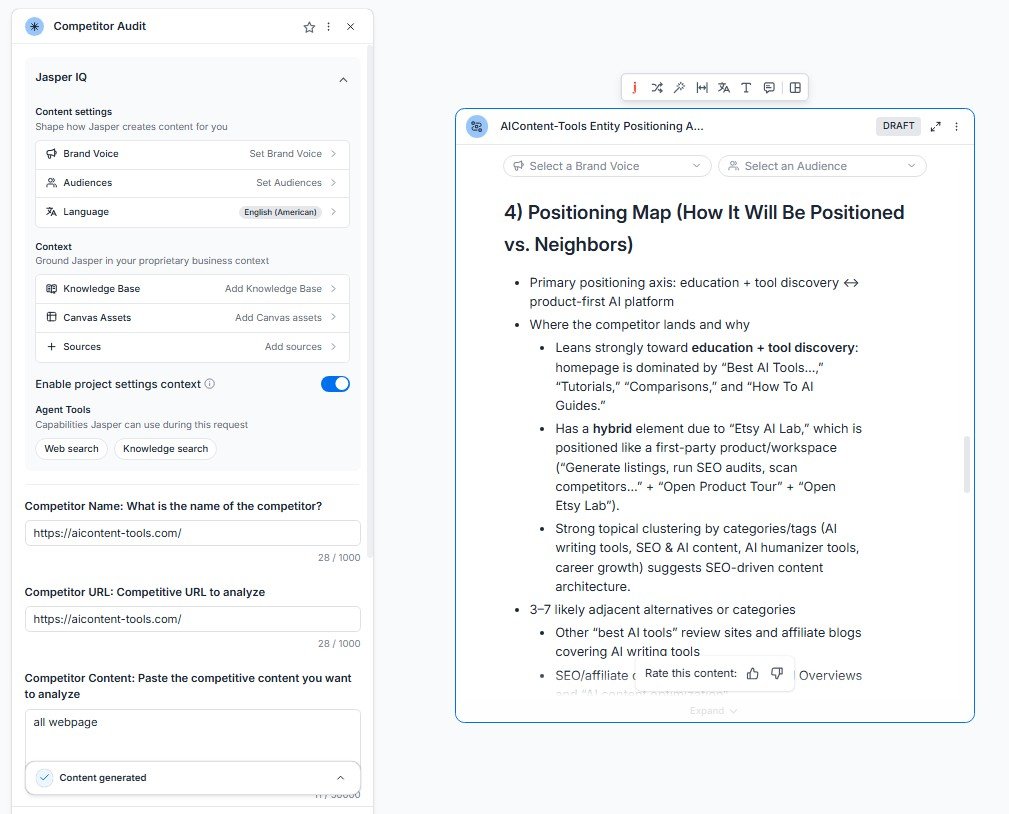Click the Canvas Assets grid icon
Image resolution: width=1009 pixels, height=814 pixels.
[x=51, y=317]
